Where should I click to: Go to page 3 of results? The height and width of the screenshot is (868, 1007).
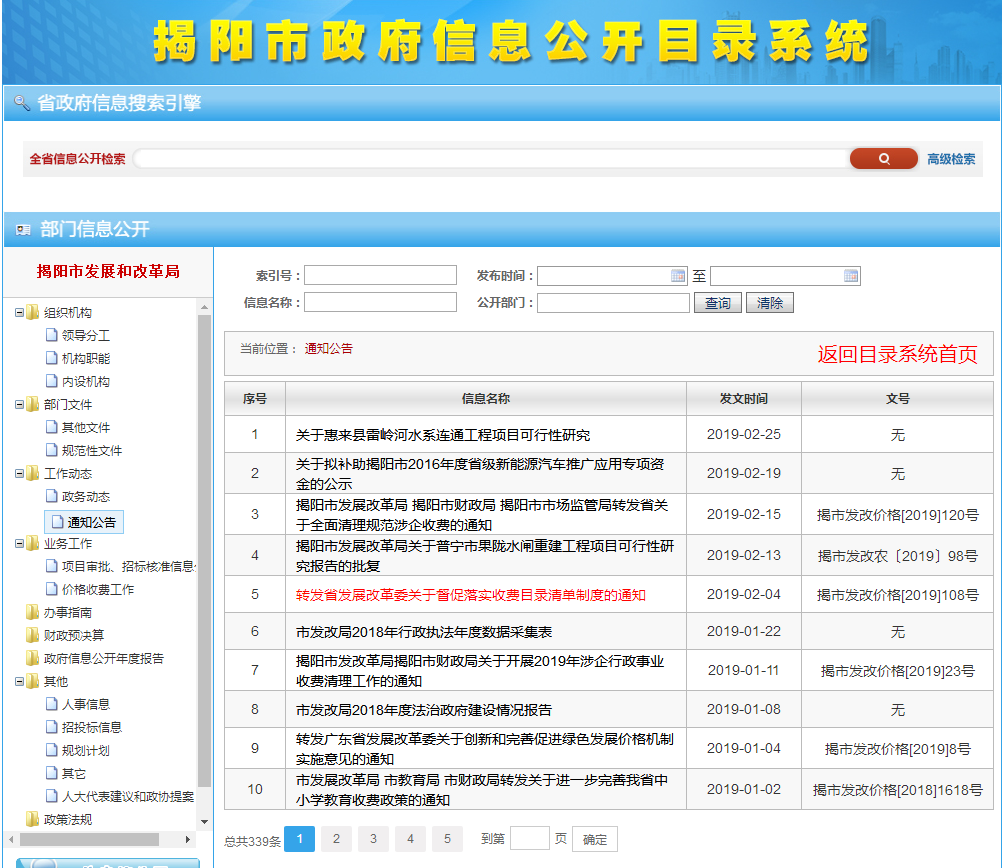click(373, 838)
